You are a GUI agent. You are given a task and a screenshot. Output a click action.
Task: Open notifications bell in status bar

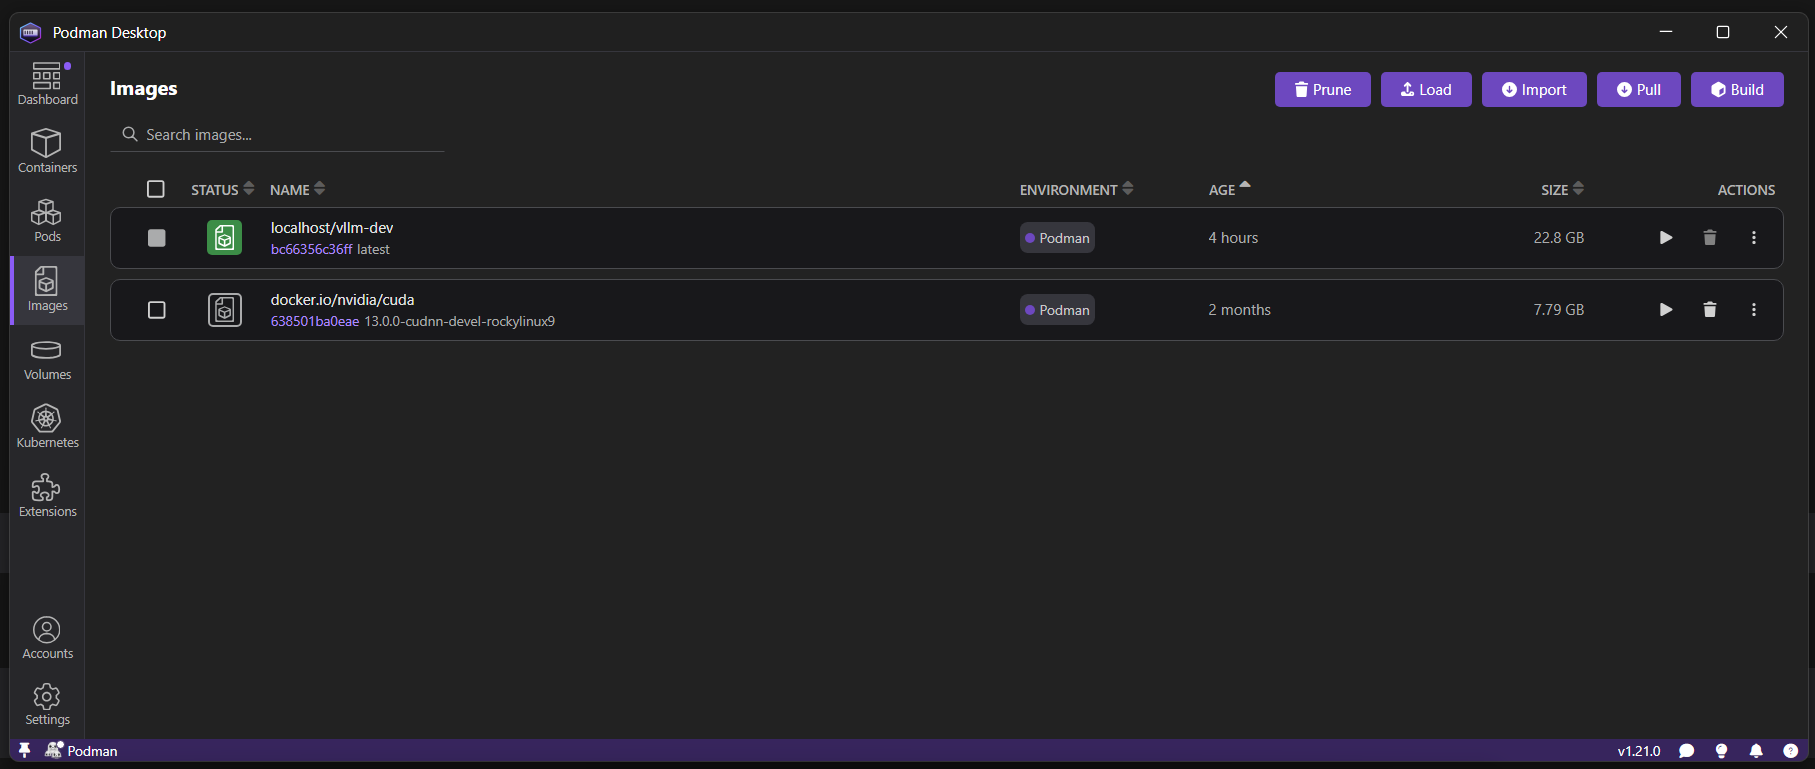click(x=1755, y=751)
